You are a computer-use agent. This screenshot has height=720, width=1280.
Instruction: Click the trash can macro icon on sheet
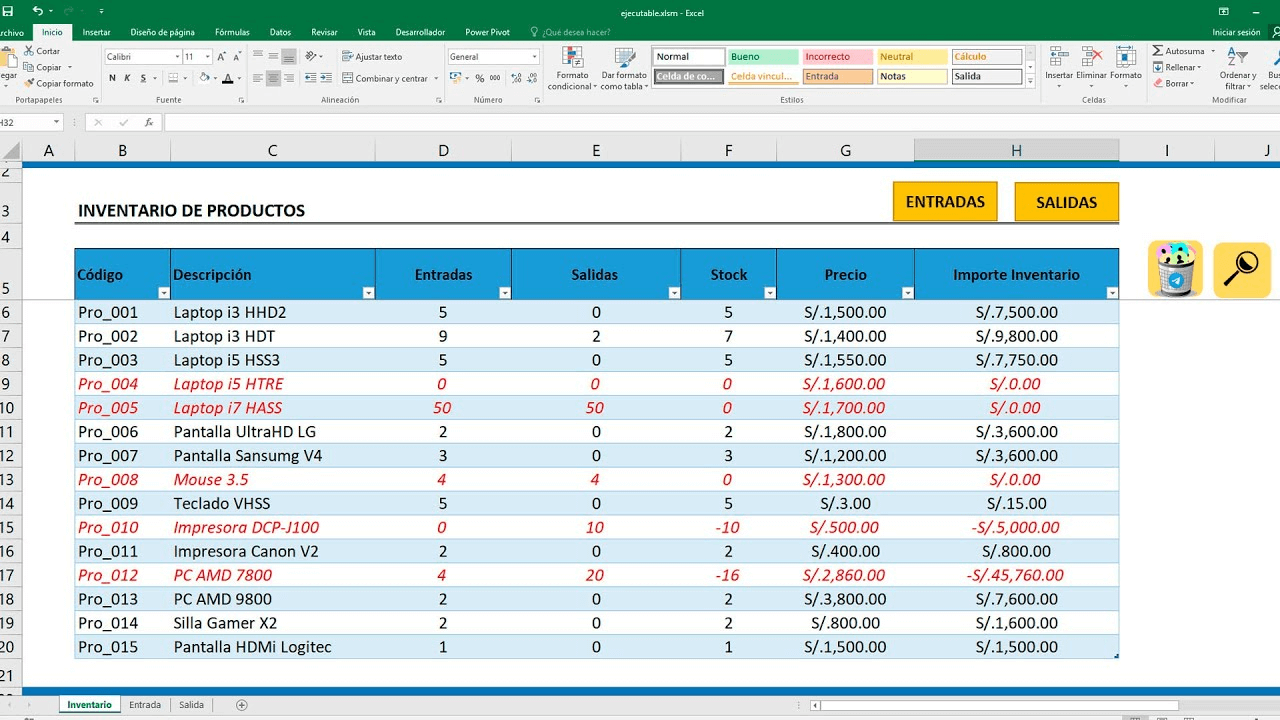pyautogui.click(x=1175, y=270)
